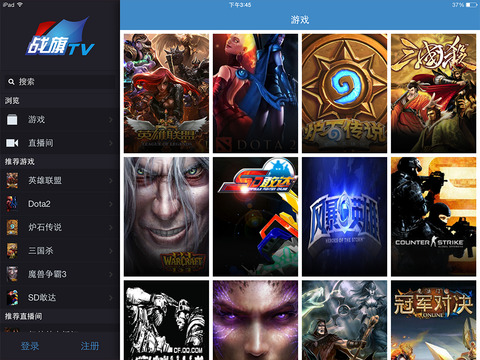Click the 三国杀 small sidebar icon
The width and height of the screenshot is (480, 360).
12,250
